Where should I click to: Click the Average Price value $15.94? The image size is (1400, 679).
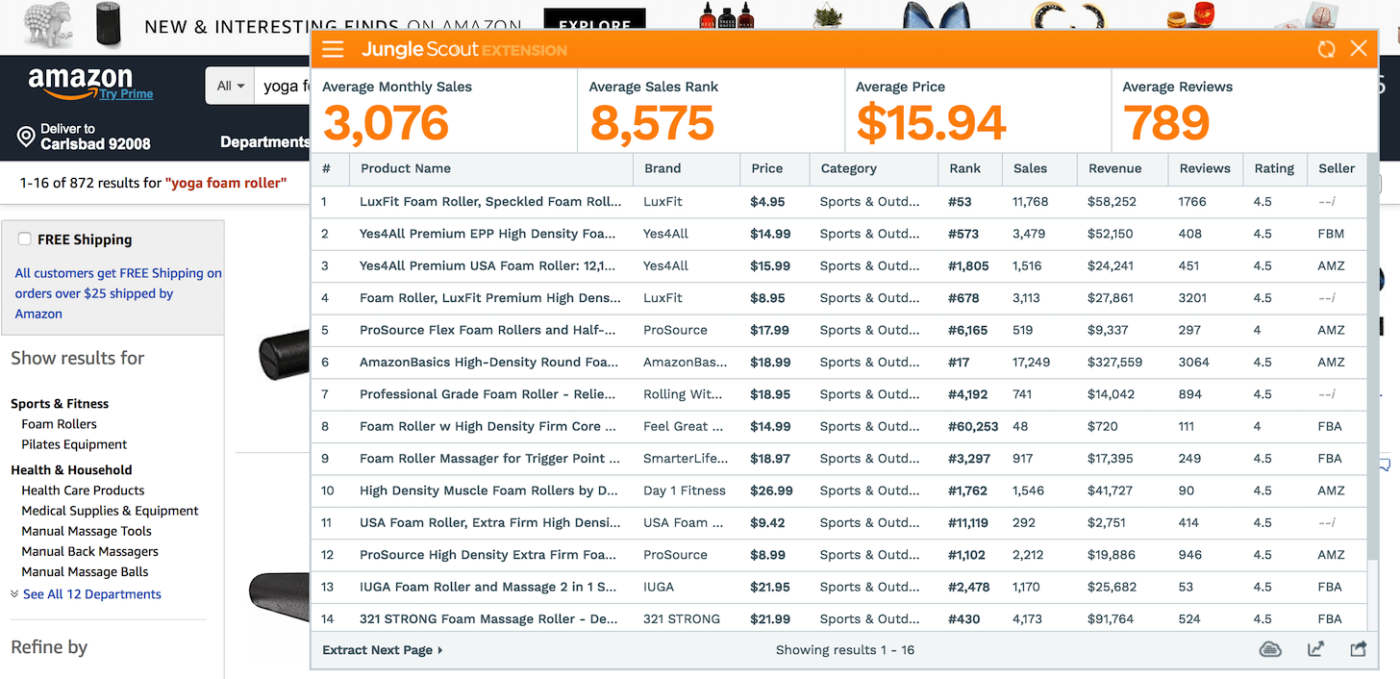tap(931, 123)
